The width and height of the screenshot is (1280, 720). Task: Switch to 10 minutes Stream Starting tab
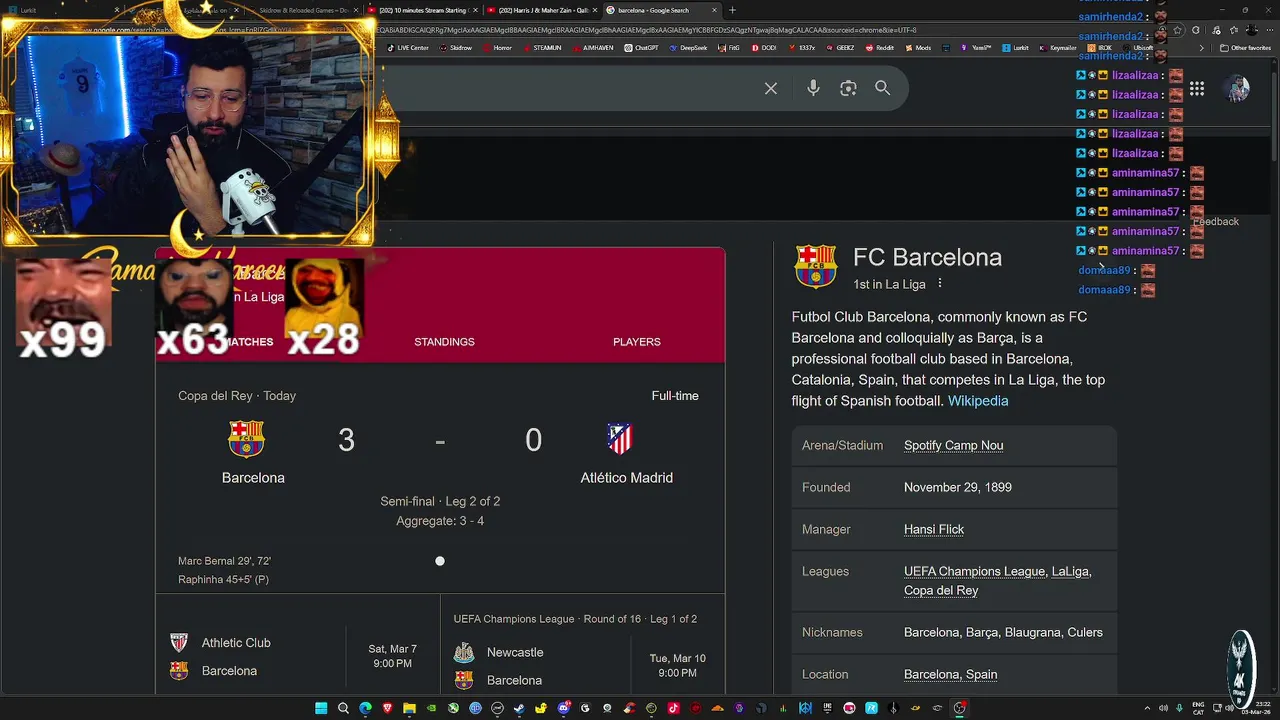tap(420, 10)
